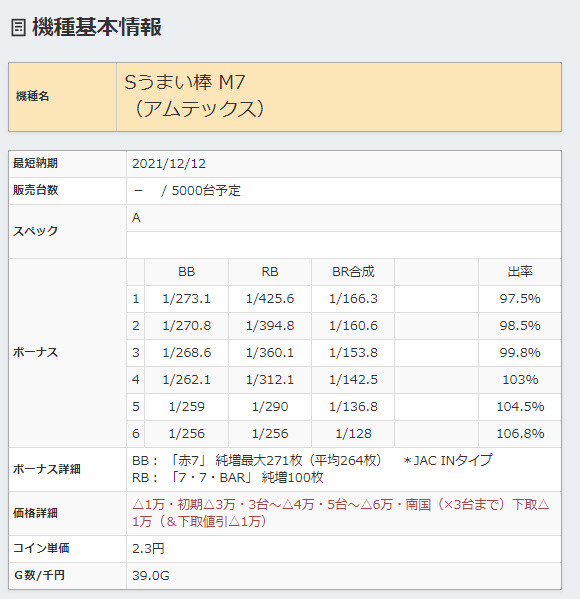
Task: Select payout rate 98.5%
Action: pyautogui.click(x=520, y=326)
